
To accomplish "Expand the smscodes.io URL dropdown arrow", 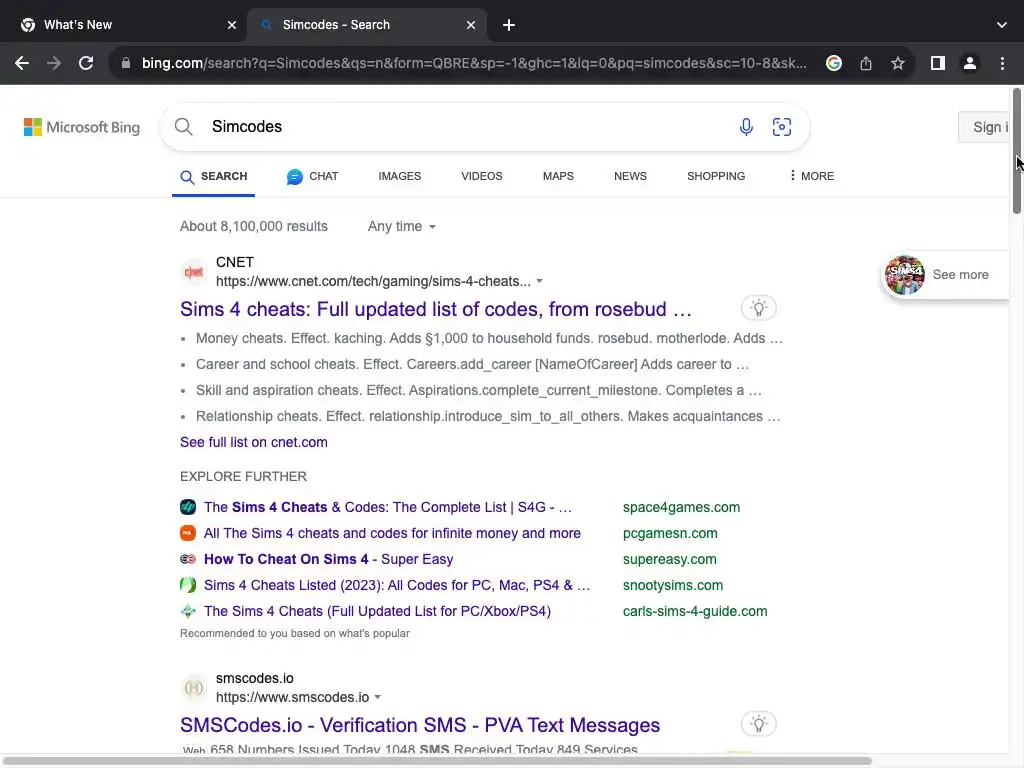I will 377,697.
